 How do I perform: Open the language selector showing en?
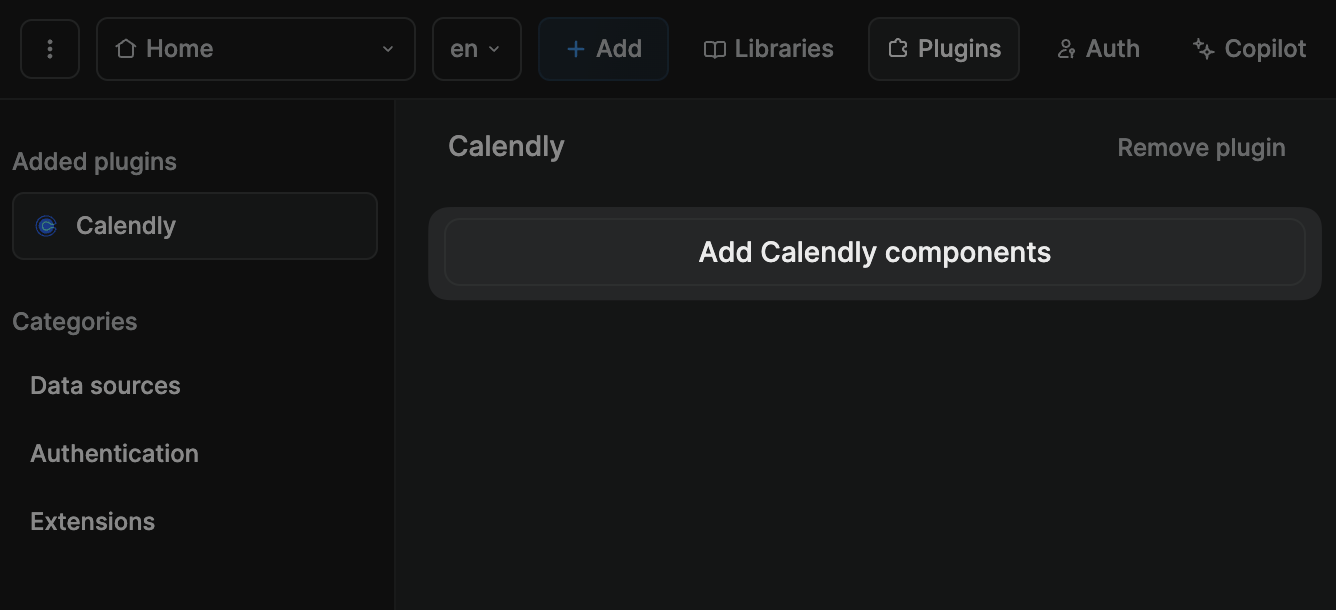coord(477,47)
